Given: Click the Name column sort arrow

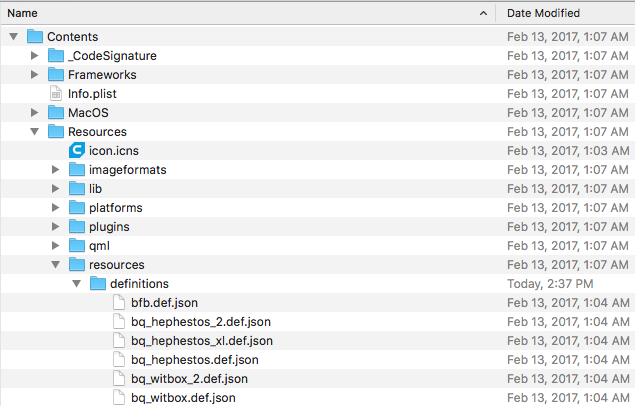Looking at the screenshot, I should coord(484,13).
